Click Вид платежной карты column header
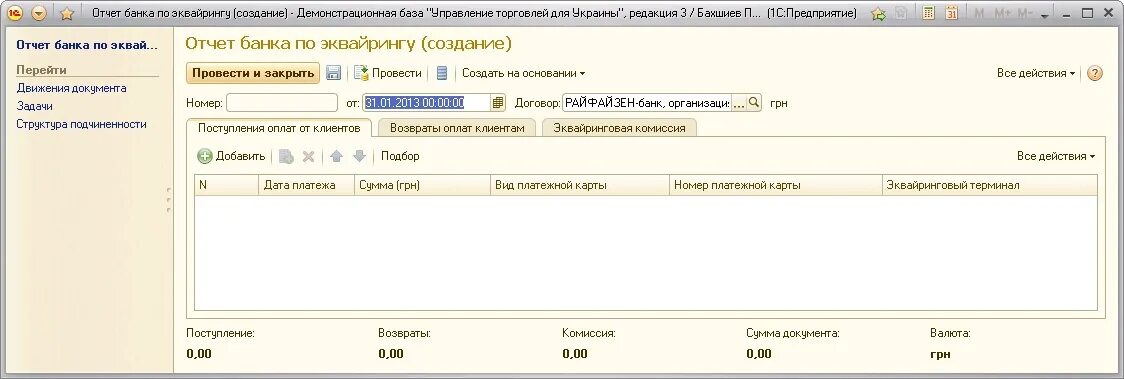This screenshot has width=1124, height=379. (579, 185)
